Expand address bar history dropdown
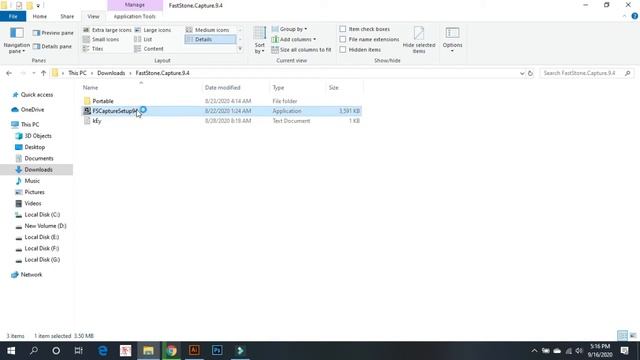Image resolution: width=640 pixels, height=360 pixels. [x=522, y=73]
